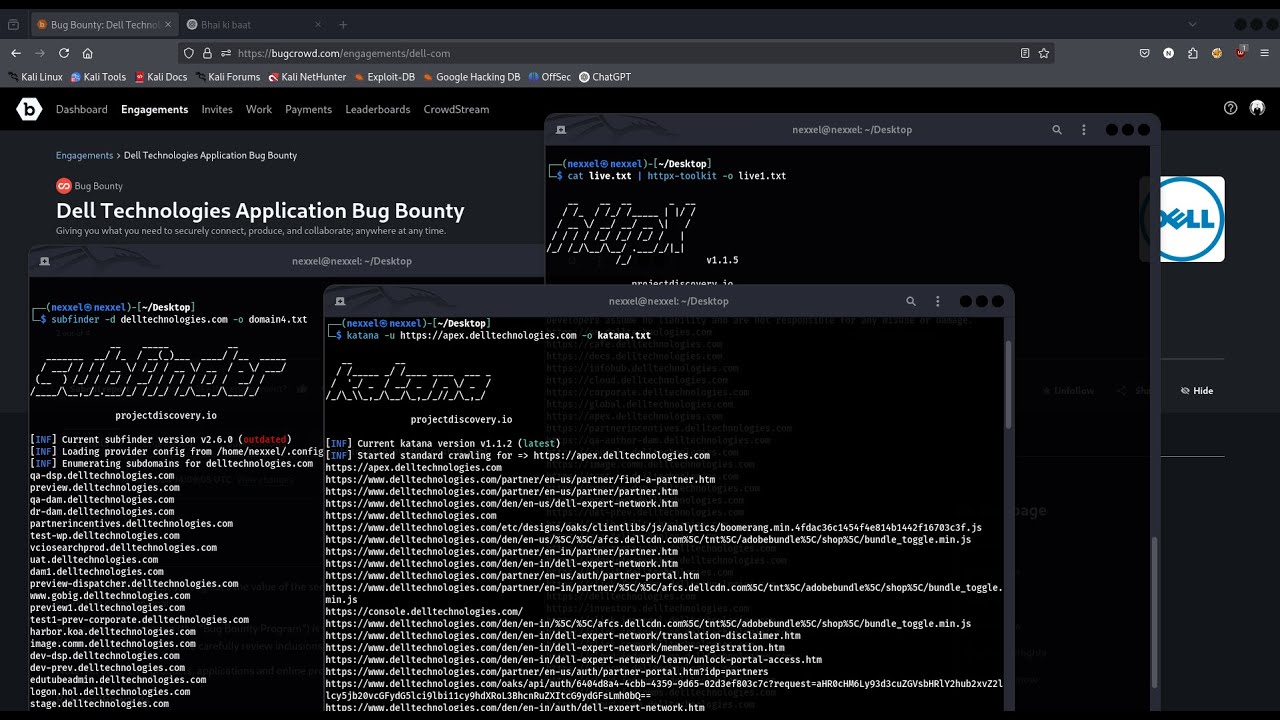Open the Bugcrowd help icon
The image size is (1280, 720).
[1231, 108]
